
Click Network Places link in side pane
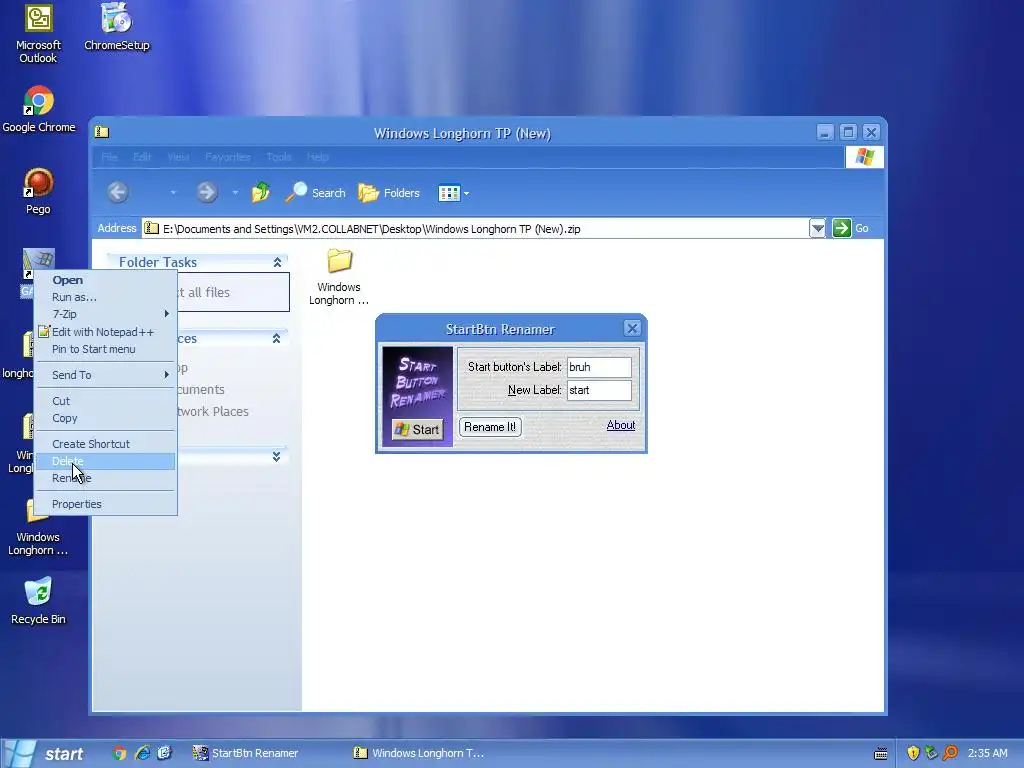[x=213, y=411]
